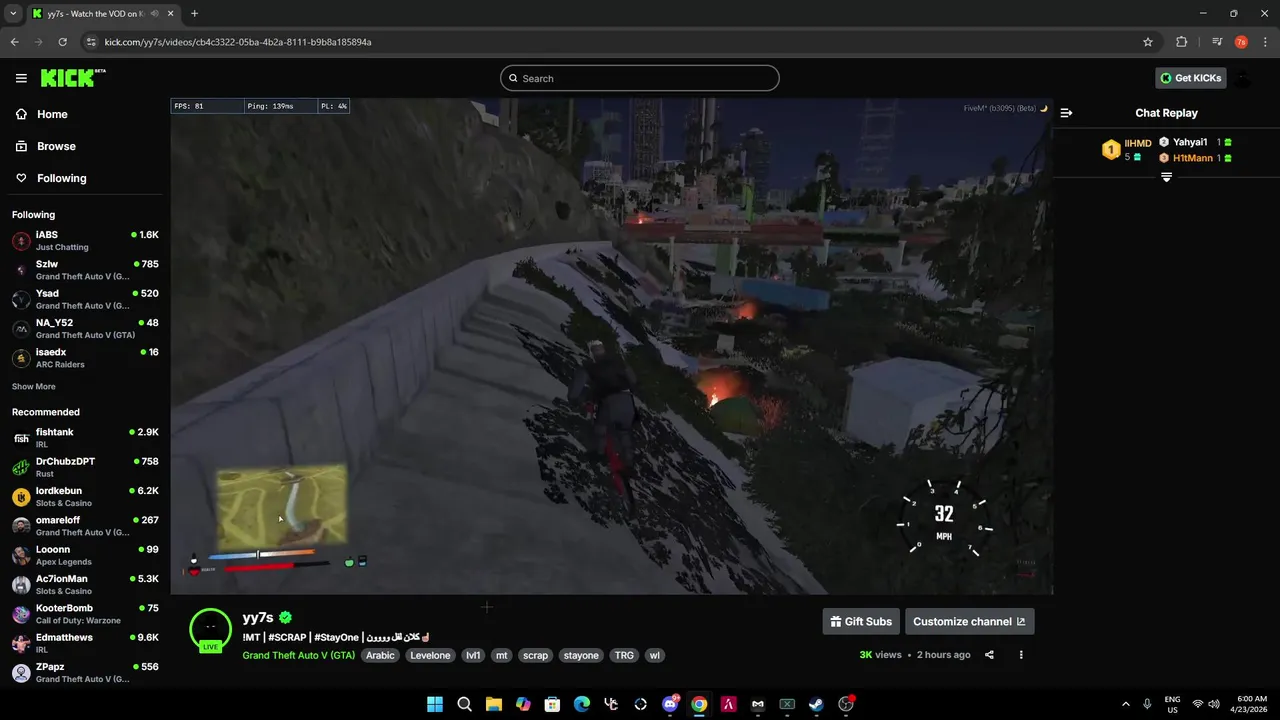The height and width of the screenshot is (720, 1280).
Task: Select the mt tag
Action: click(502, 655)
